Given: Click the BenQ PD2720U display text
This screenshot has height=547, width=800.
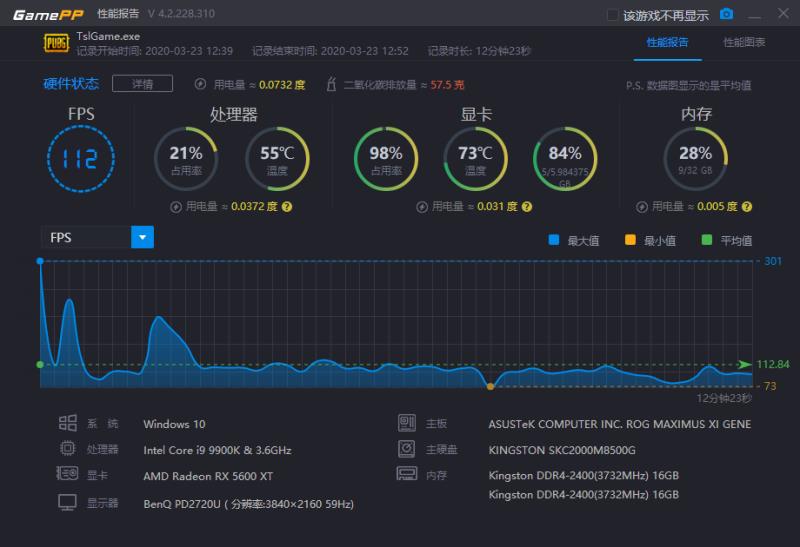Looking at the screenshot, I should coord(248,504).
